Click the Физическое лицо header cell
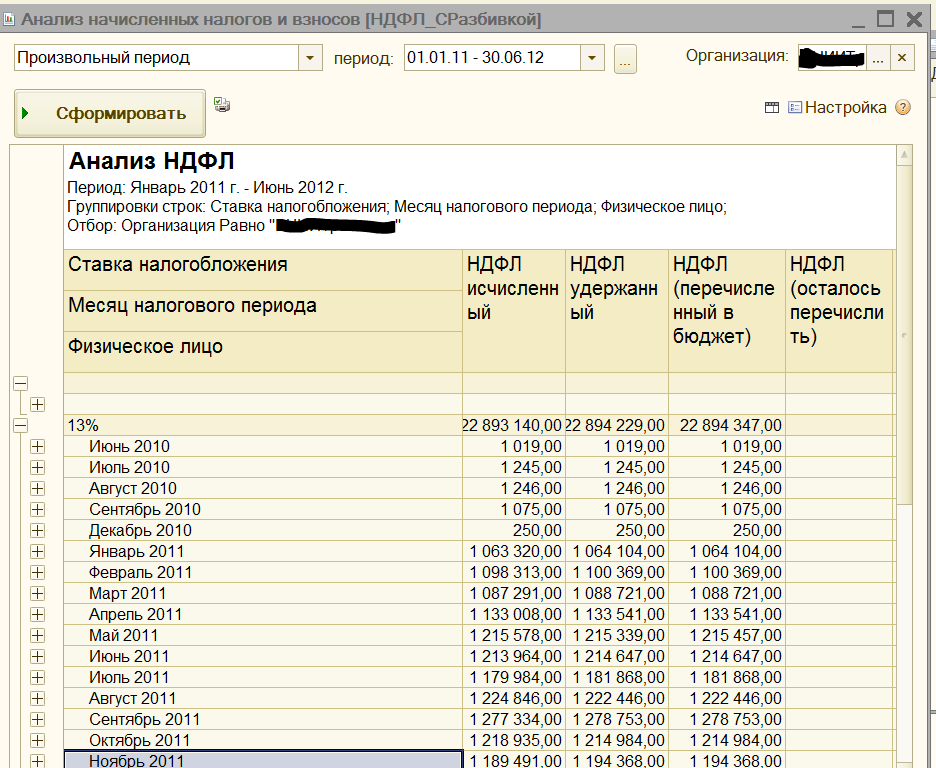Viewport: 936px width, 768px height. pos(263,352)
